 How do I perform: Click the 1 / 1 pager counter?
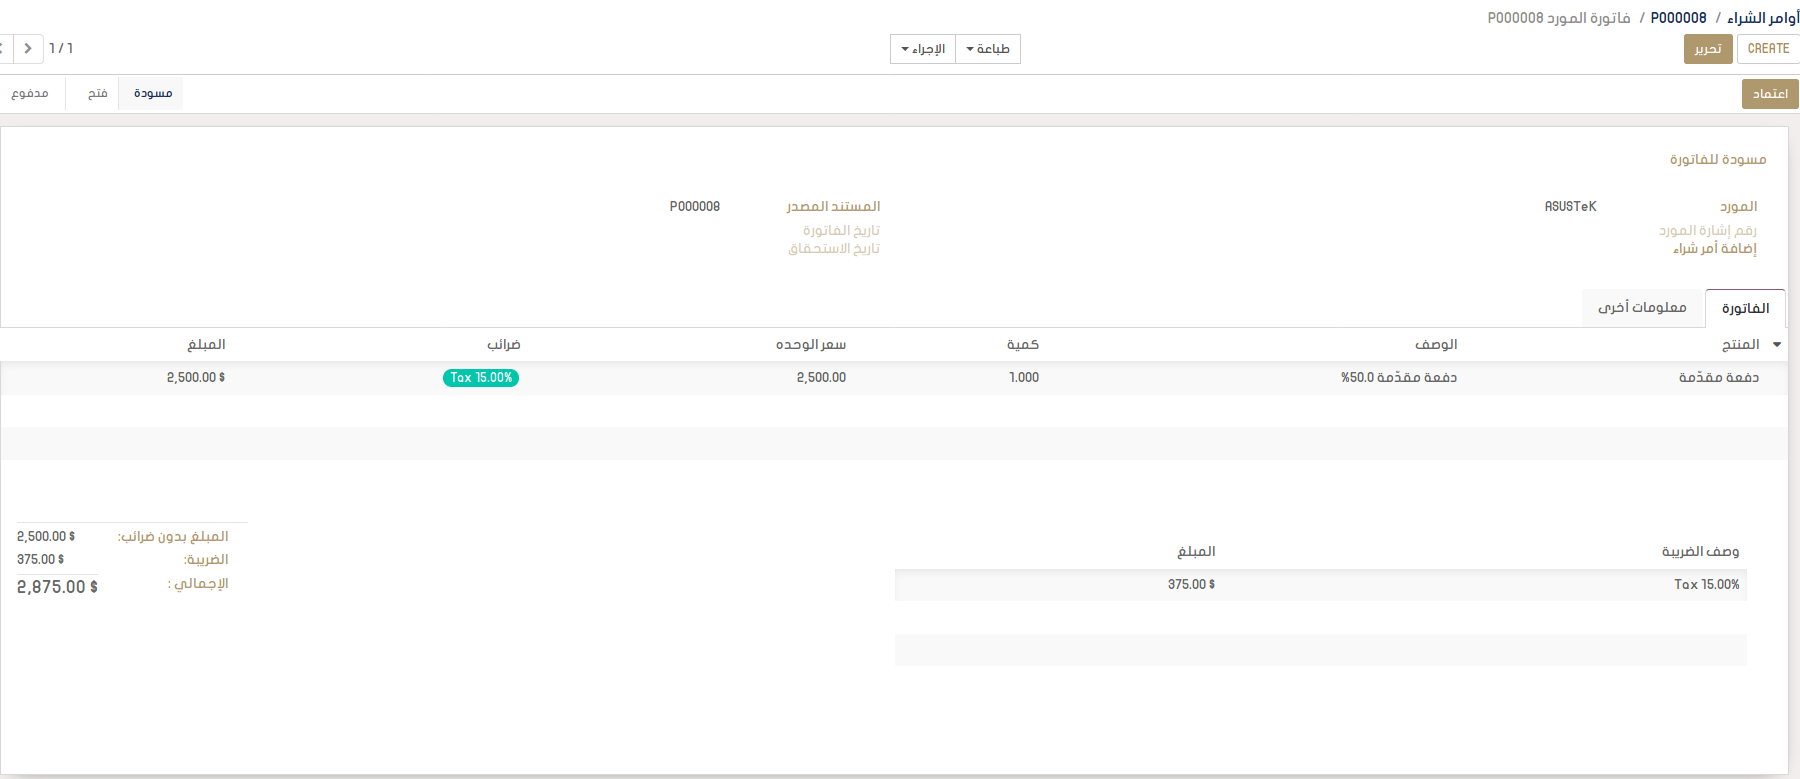pos(61,48)
